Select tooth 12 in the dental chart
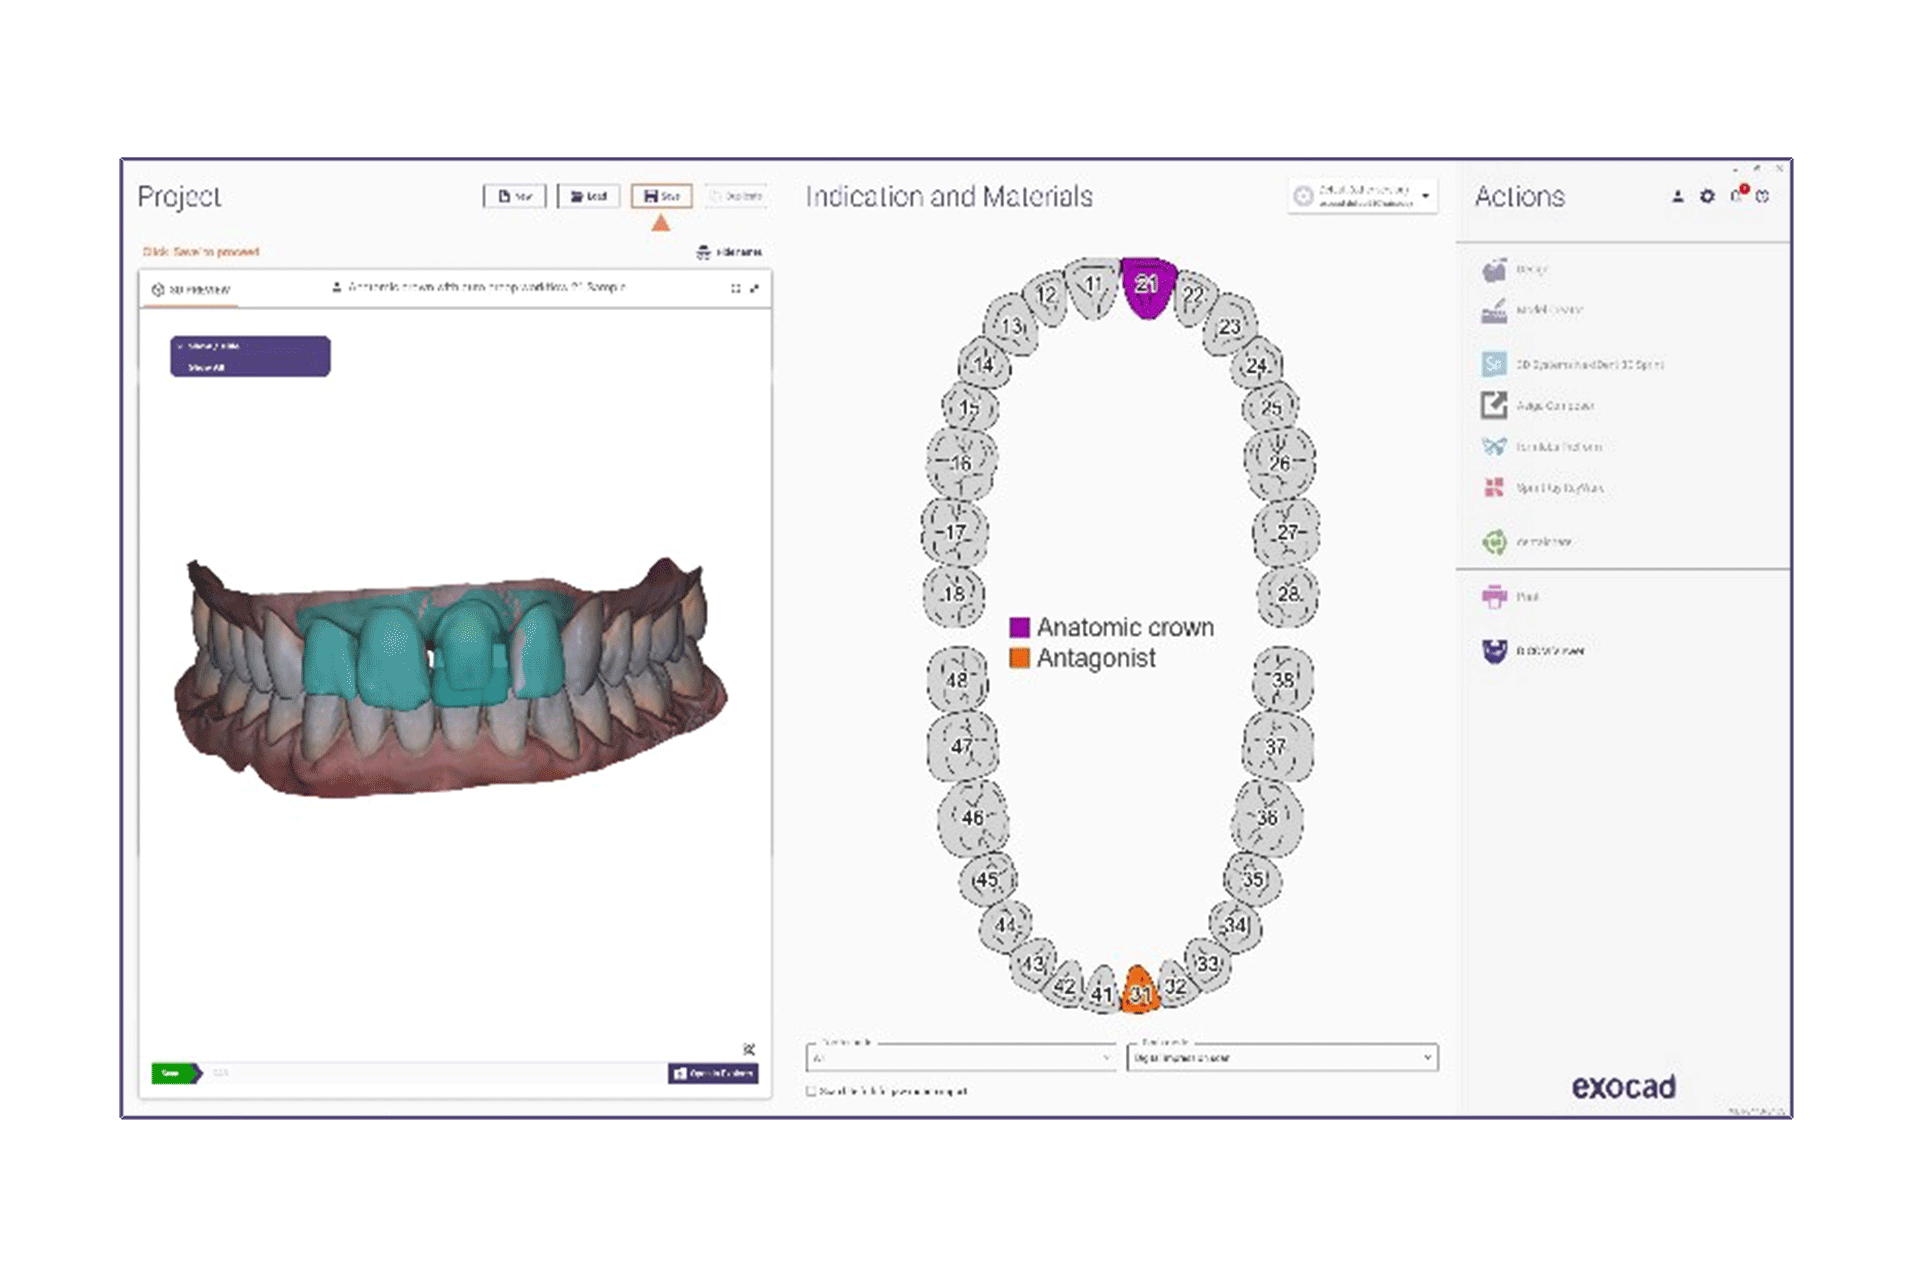This screenshot has height=1280, width=1920. coord(1046,296)
